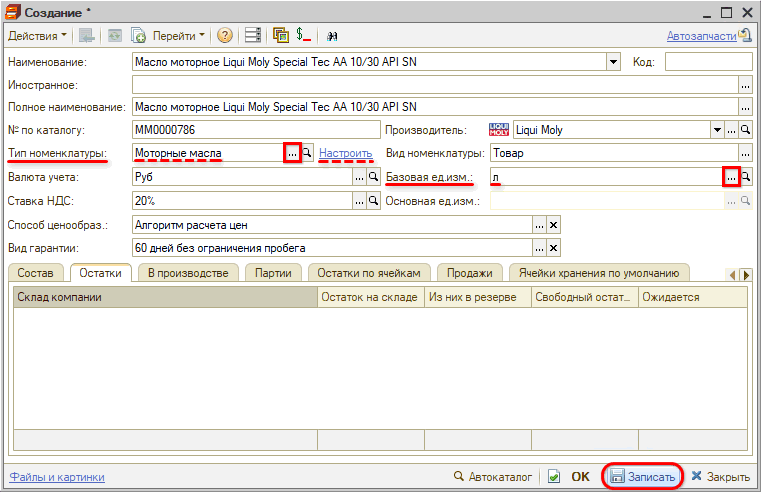The height and width of the screenshot is (492, 761).
Task: Open the Файлы и картинки link
Action: pos(57,477)
